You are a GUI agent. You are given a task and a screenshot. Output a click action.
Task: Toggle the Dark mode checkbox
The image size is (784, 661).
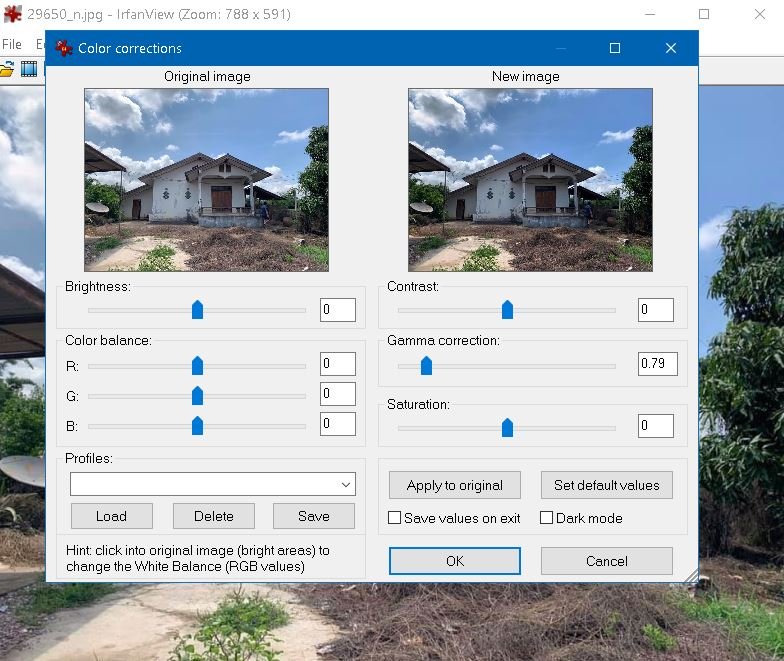(546, 518)
